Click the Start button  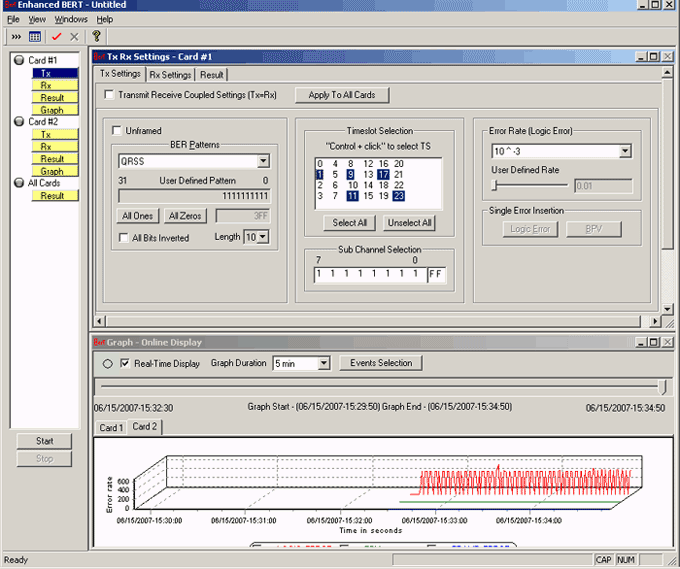tap(44, 441)
